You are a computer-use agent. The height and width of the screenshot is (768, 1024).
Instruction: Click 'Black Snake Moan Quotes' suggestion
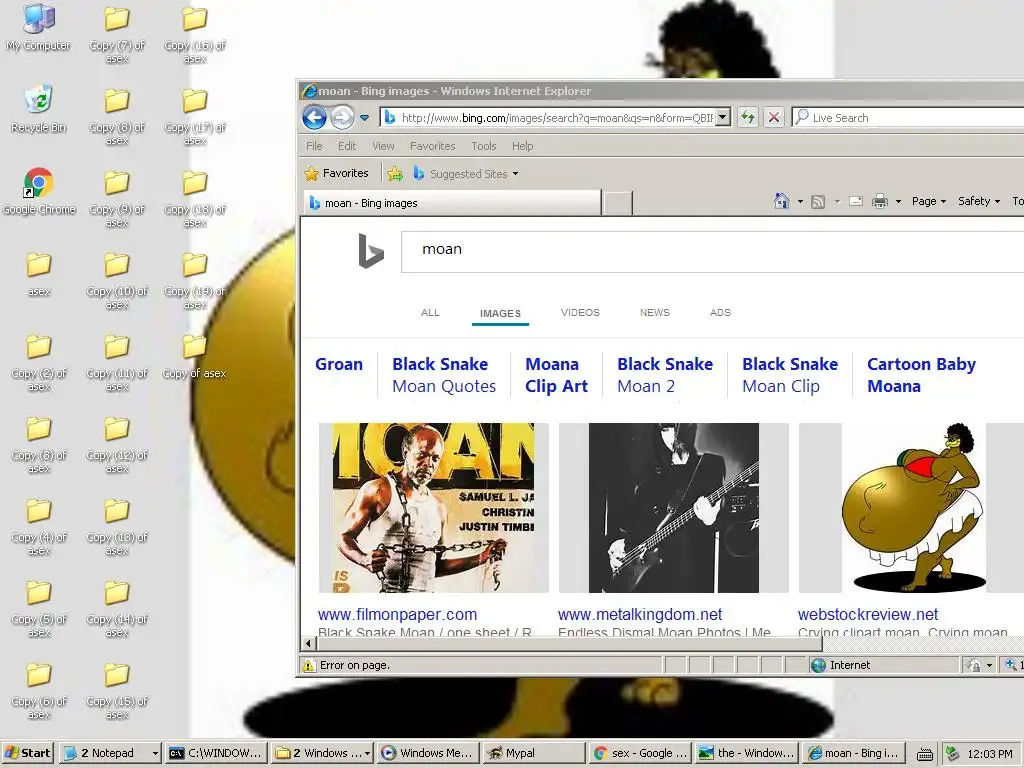(444, 376)
